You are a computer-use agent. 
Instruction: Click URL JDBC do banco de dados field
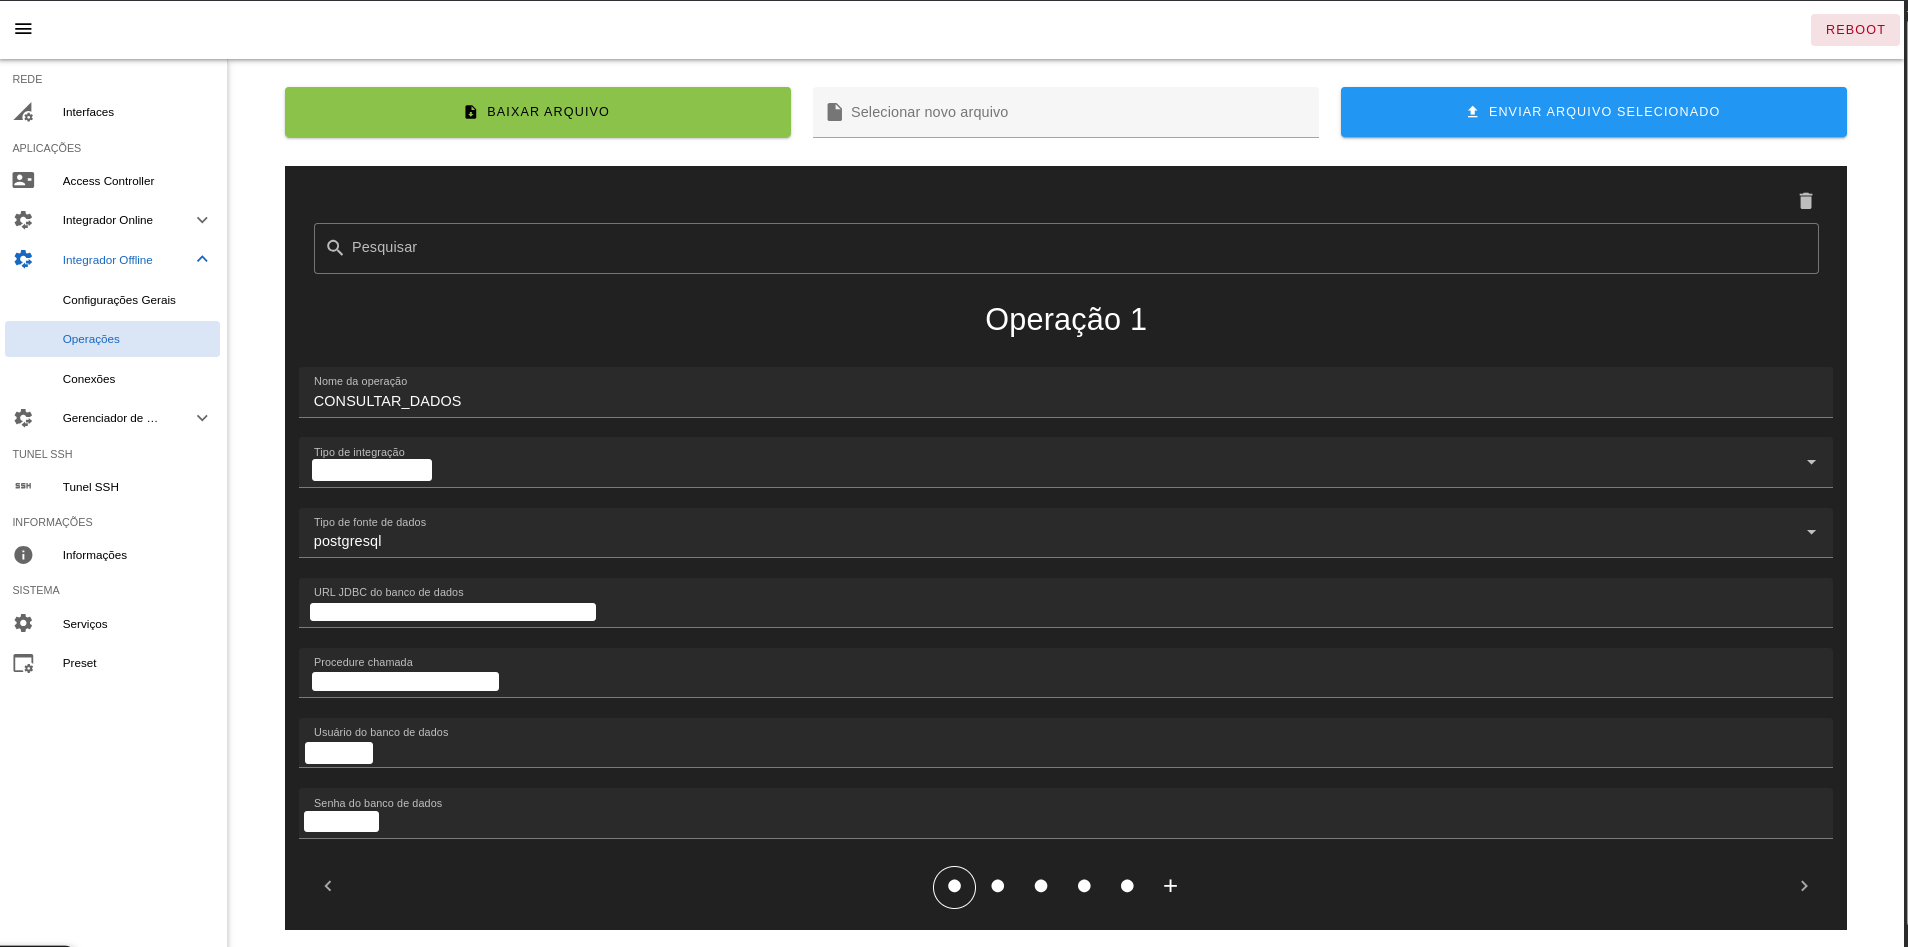pyautogui.click(x=1066, y=602)
